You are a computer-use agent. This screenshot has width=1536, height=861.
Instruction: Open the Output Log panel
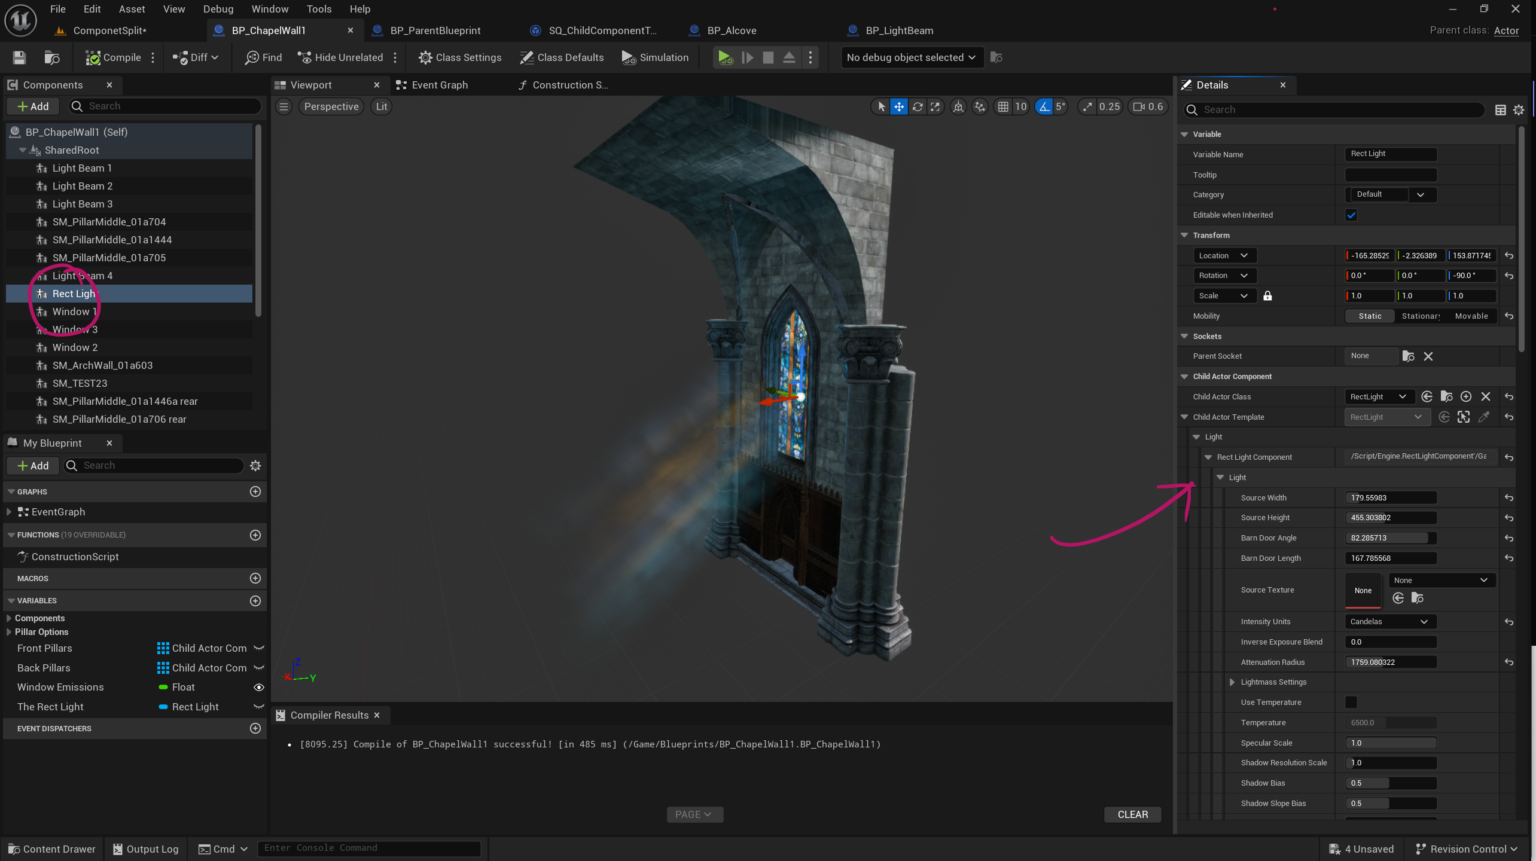(x=146, y=849)
